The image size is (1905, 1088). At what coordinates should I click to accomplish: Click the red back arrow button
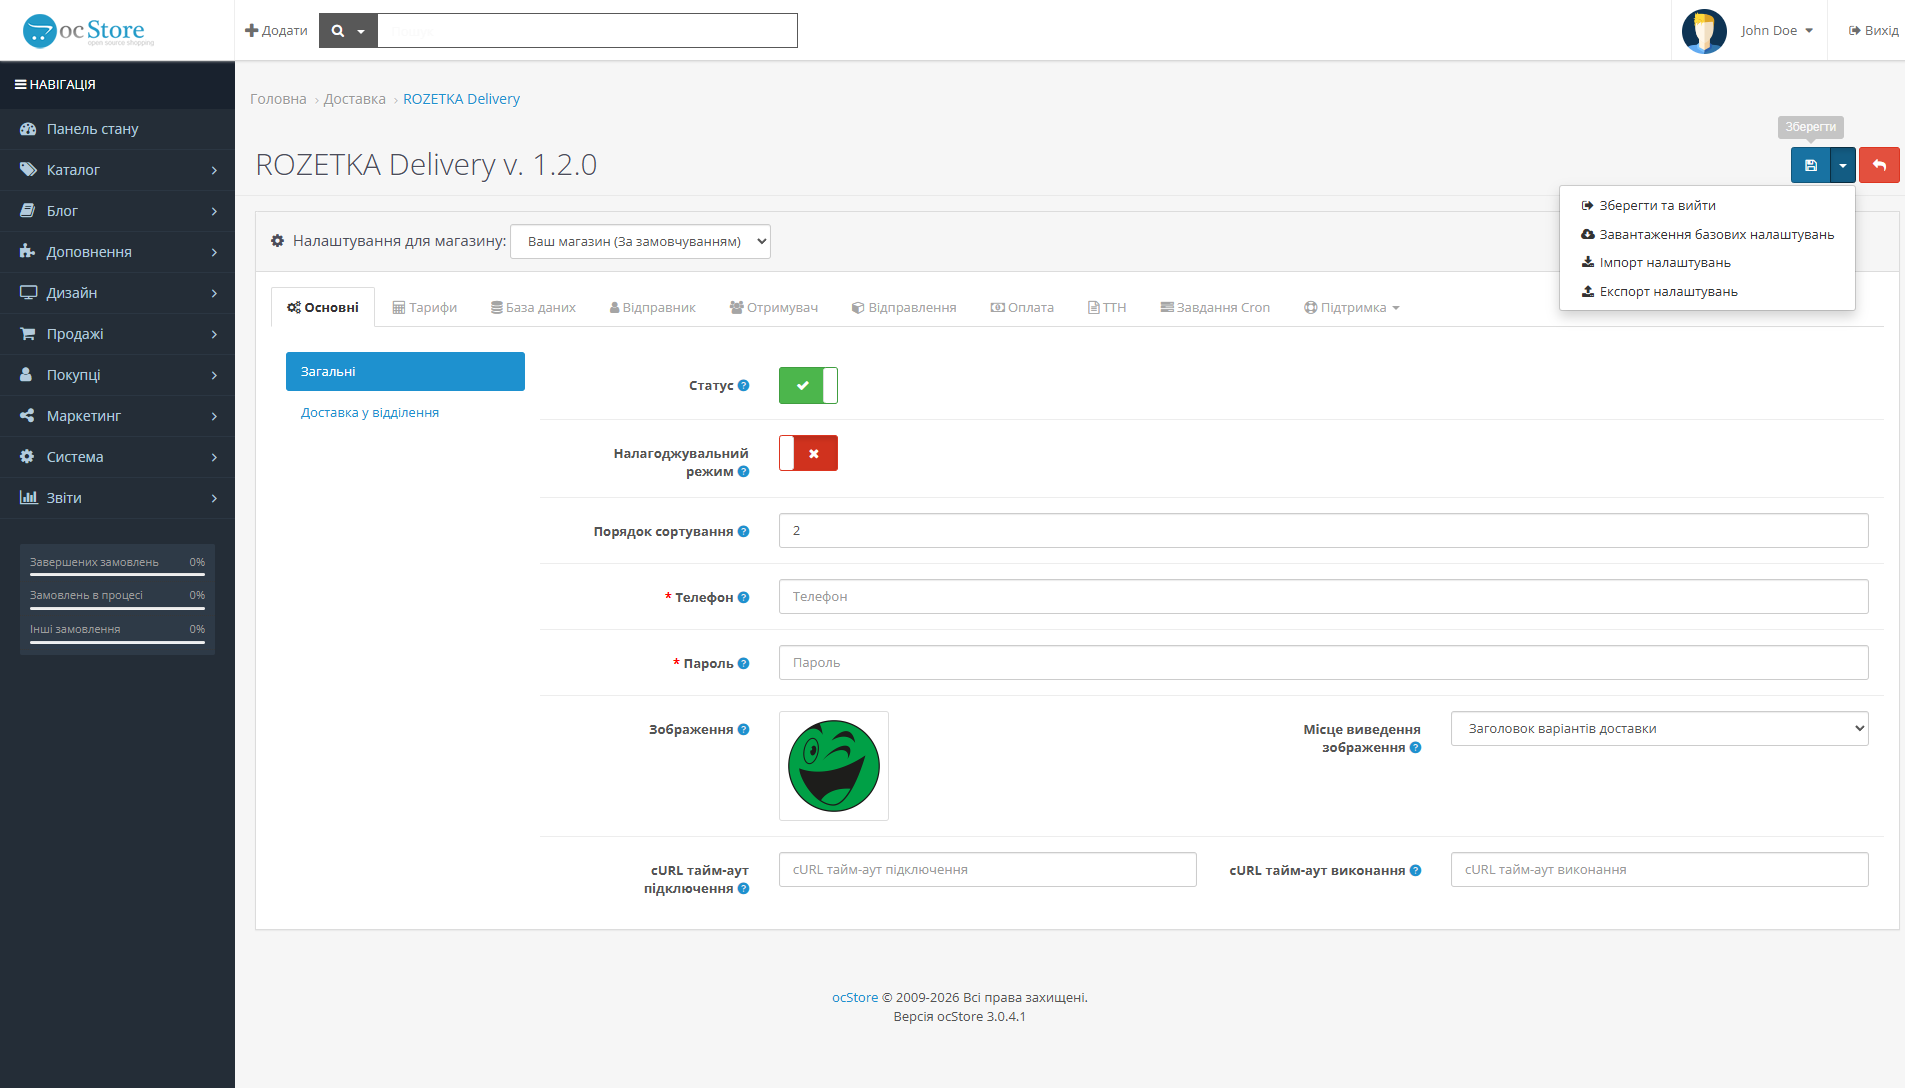1879,165
